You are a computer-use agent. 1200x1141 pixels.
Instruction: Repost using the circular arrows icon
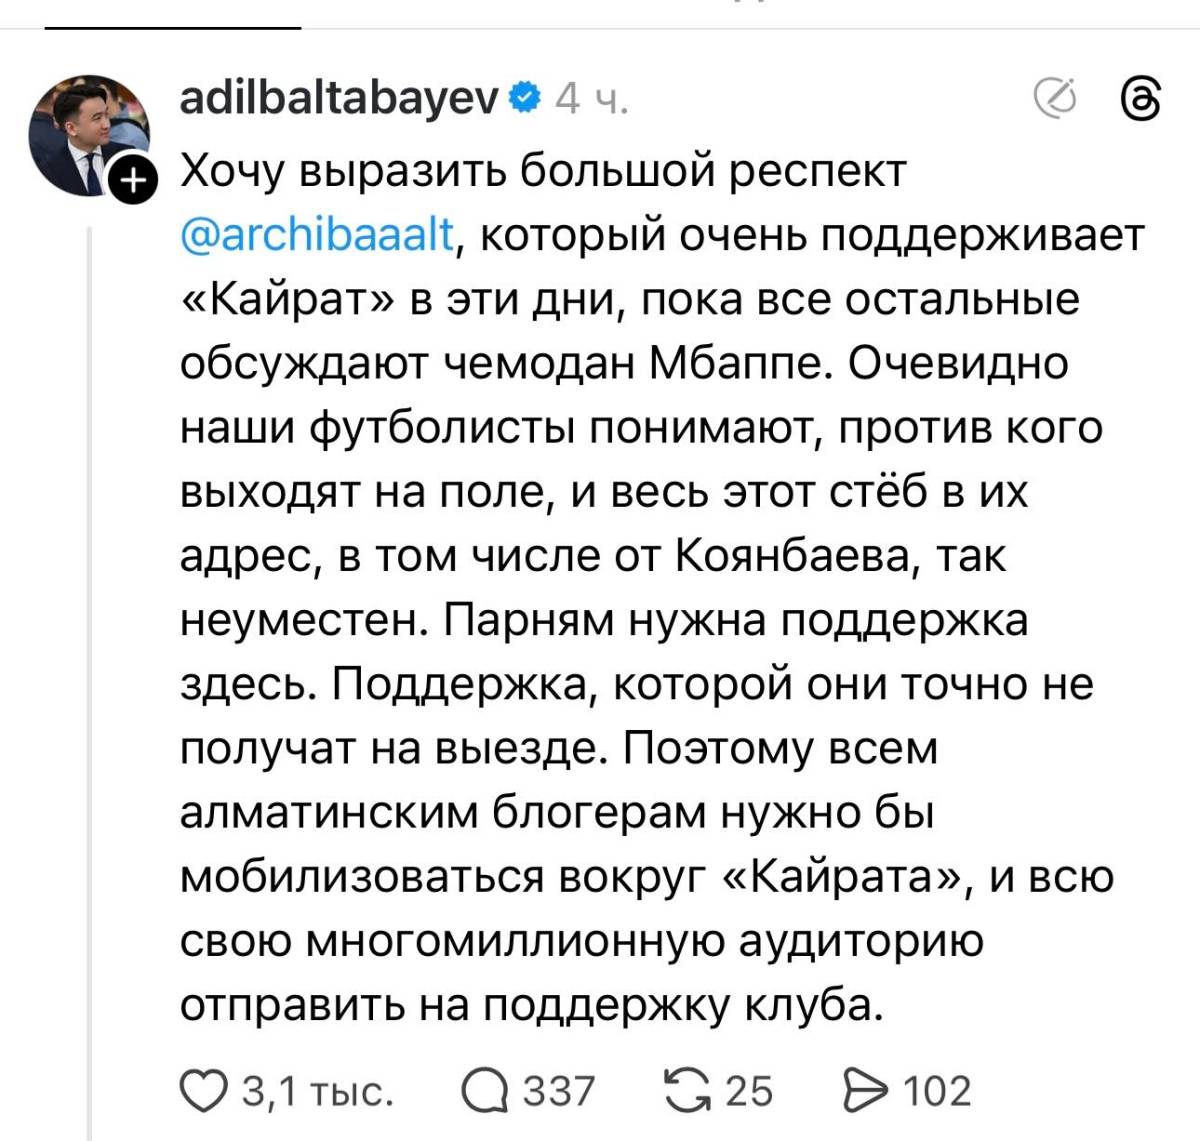tap(688, 1090)
